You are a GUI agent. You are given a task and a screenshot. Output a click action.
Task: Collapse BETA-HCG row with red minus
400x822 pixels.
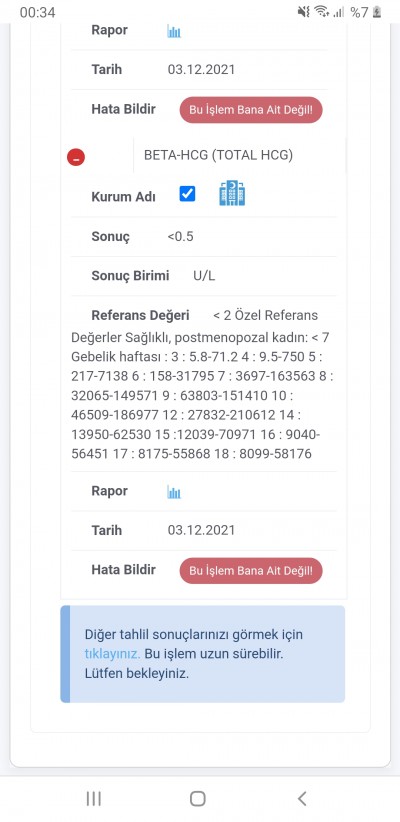click(x=76, y=157)
